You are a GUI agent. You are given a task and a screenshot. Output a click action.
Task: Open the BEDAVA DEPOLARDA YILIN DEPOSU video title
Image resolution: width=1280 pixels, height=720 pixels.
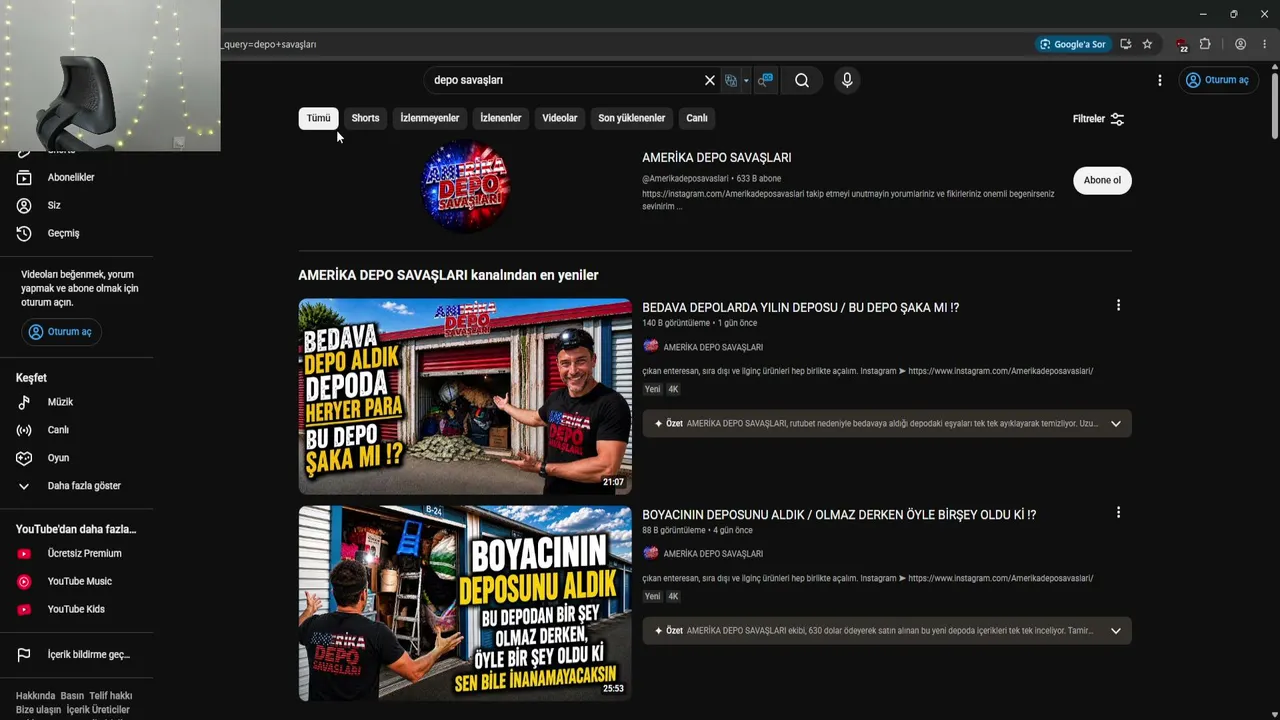point(800,308)
